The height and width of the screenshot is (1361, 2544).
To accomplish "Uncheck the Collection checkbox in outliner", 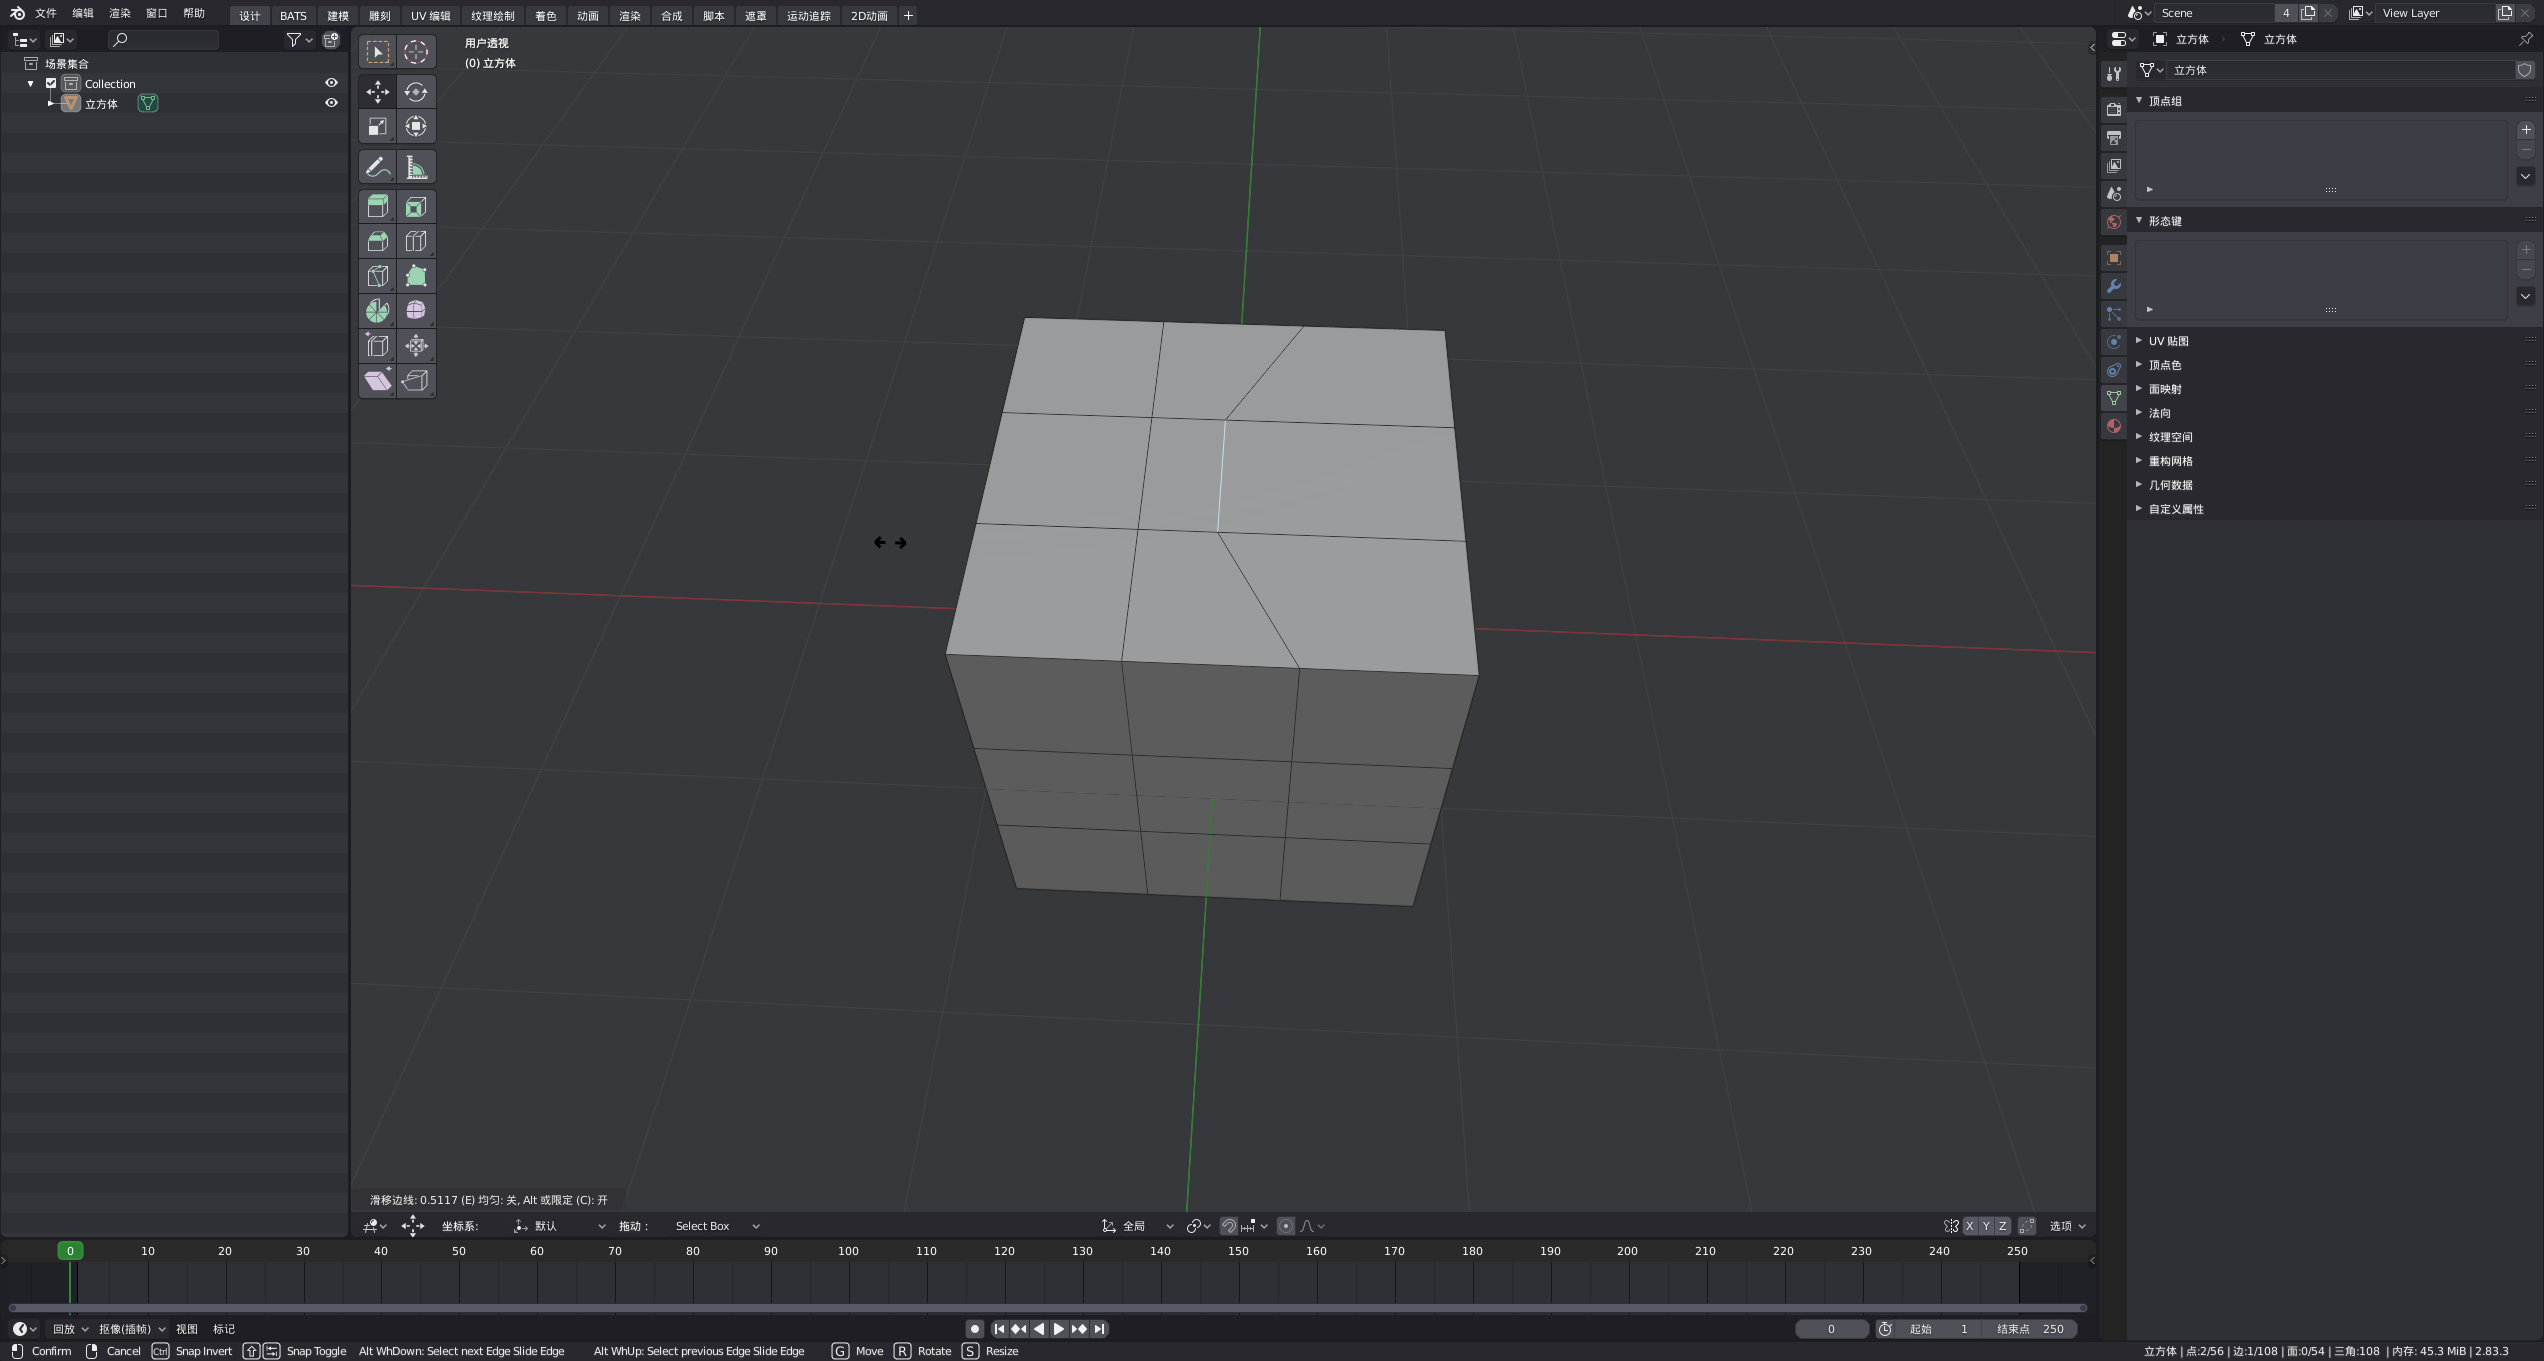I will click(x=51, y=84).
